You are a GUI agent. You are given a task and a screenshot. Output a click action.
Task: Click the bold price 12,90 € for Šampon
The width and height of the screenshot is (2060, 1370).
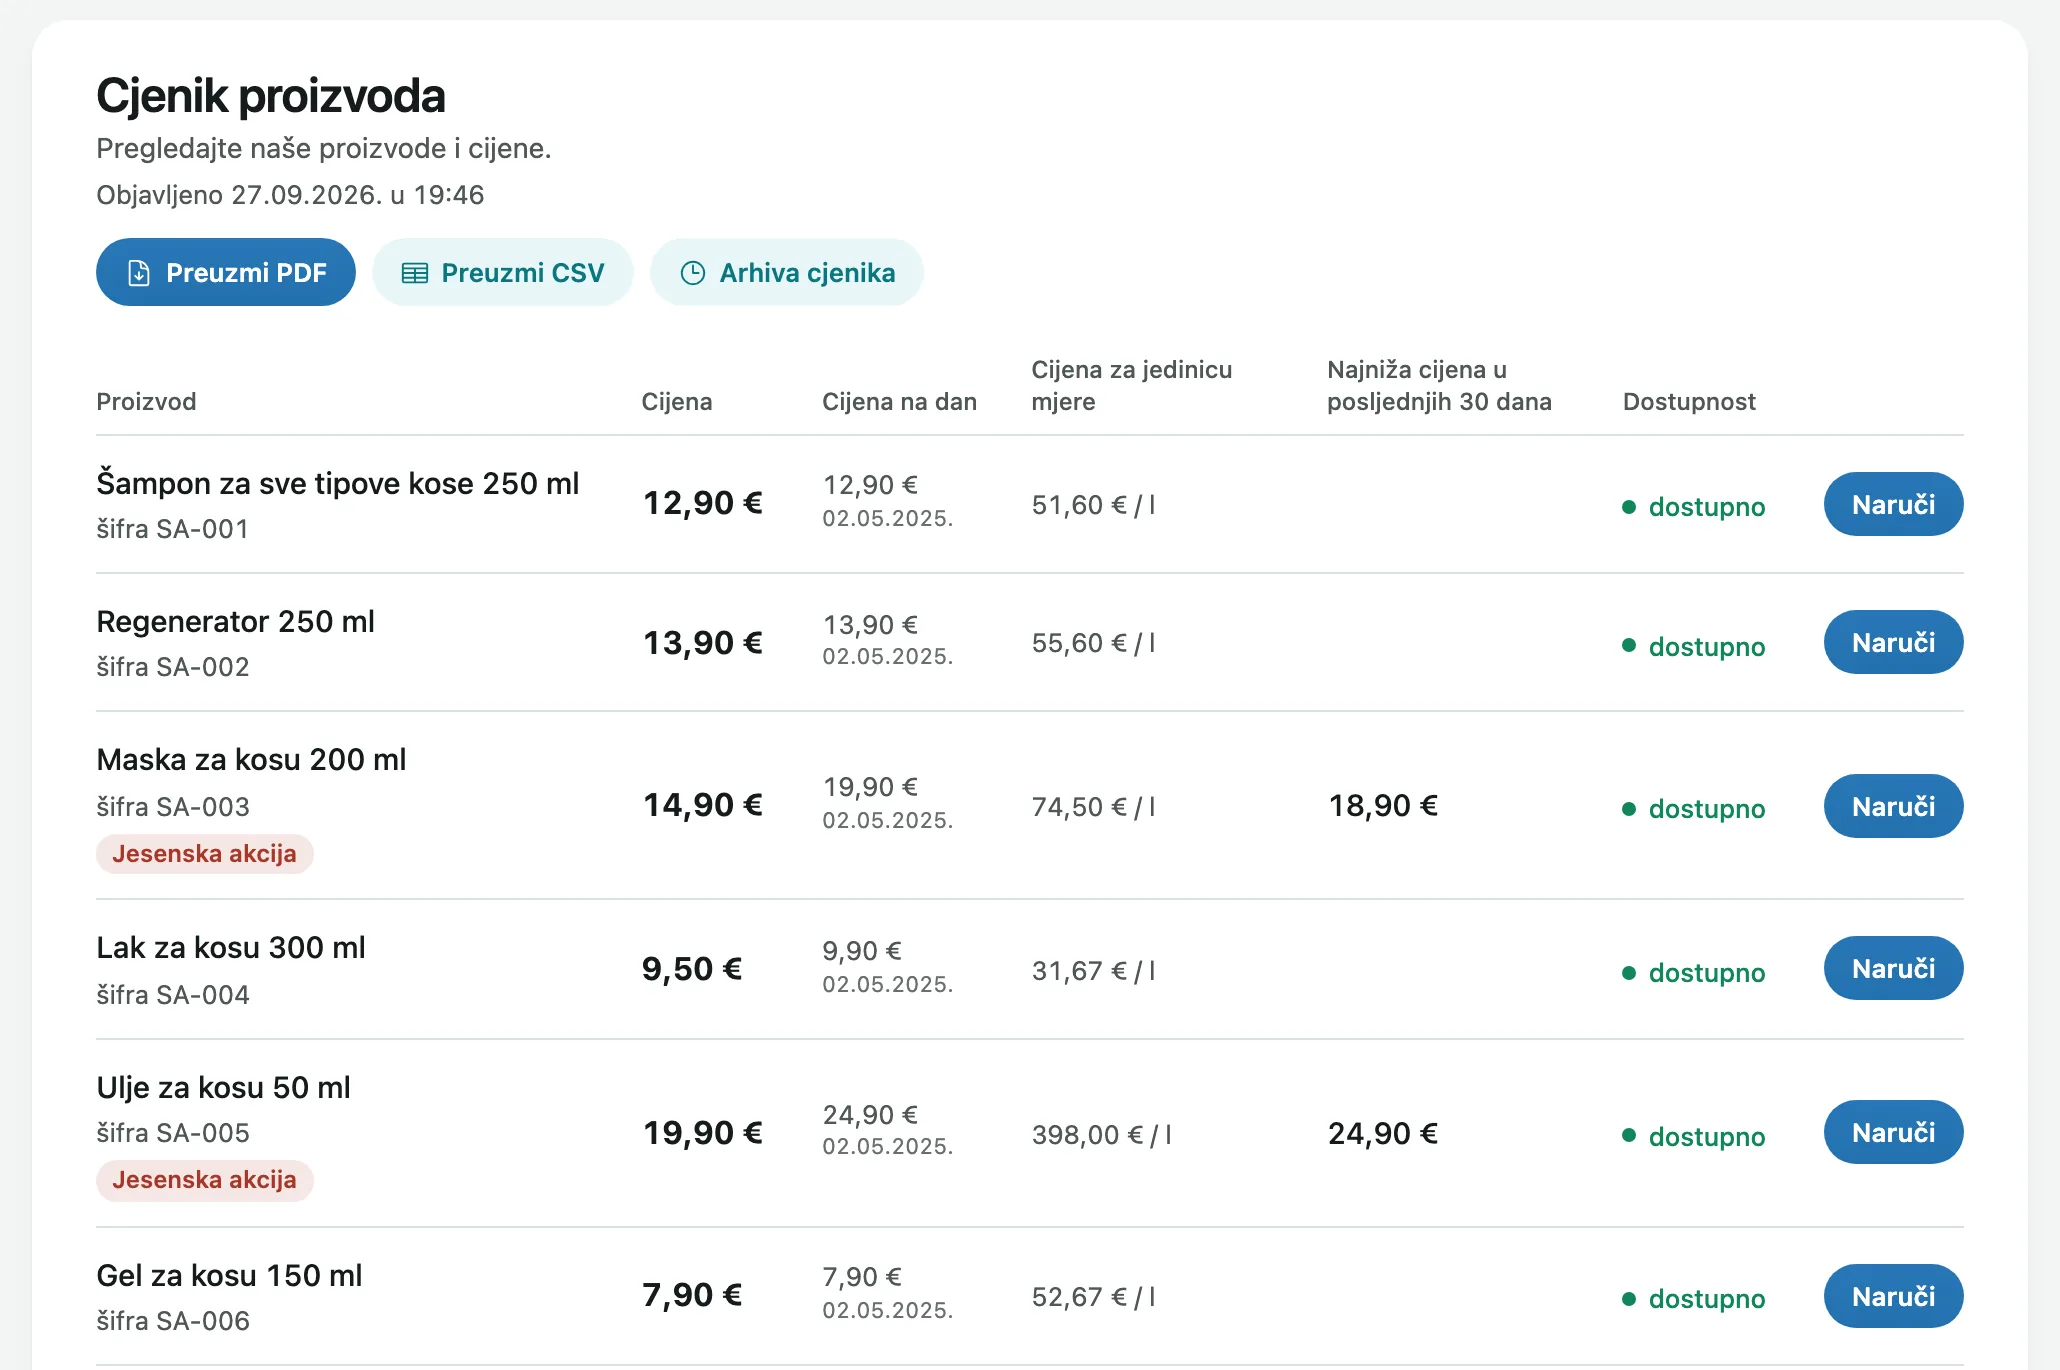click(703, 503)
